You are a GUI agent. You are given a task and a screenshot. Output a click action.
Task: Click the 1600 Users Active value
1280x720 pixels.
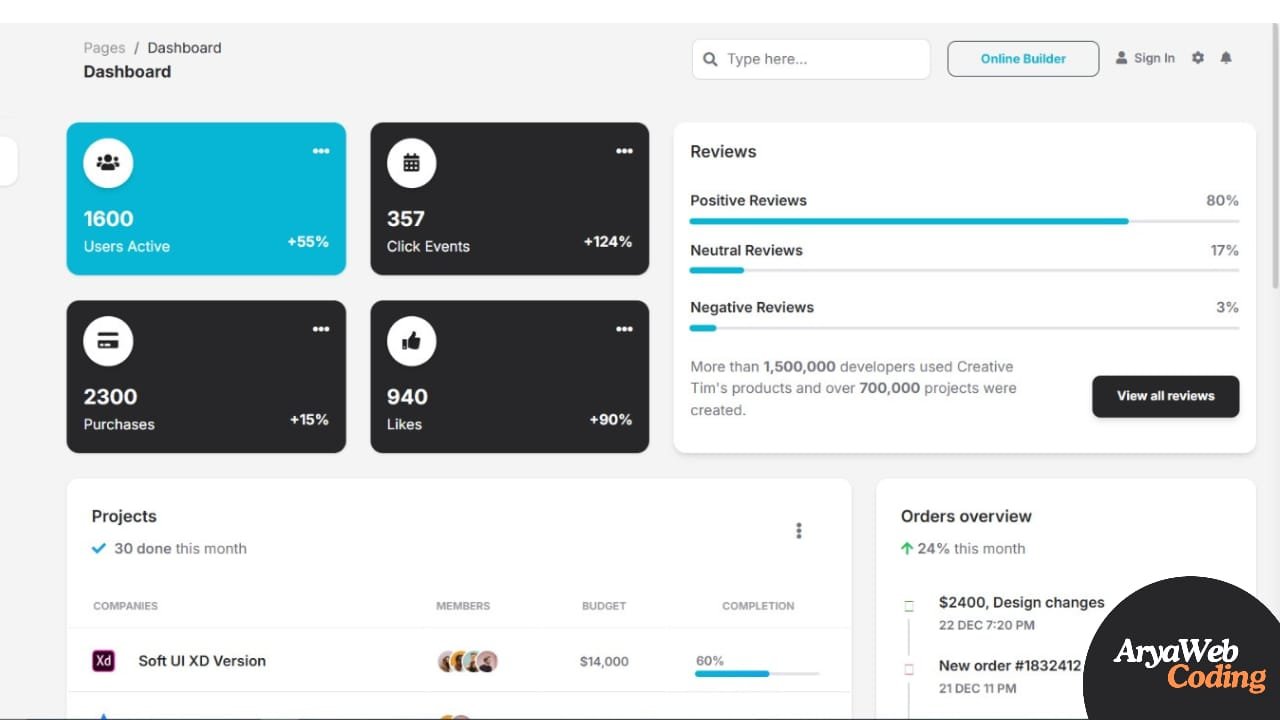(108, 219)
